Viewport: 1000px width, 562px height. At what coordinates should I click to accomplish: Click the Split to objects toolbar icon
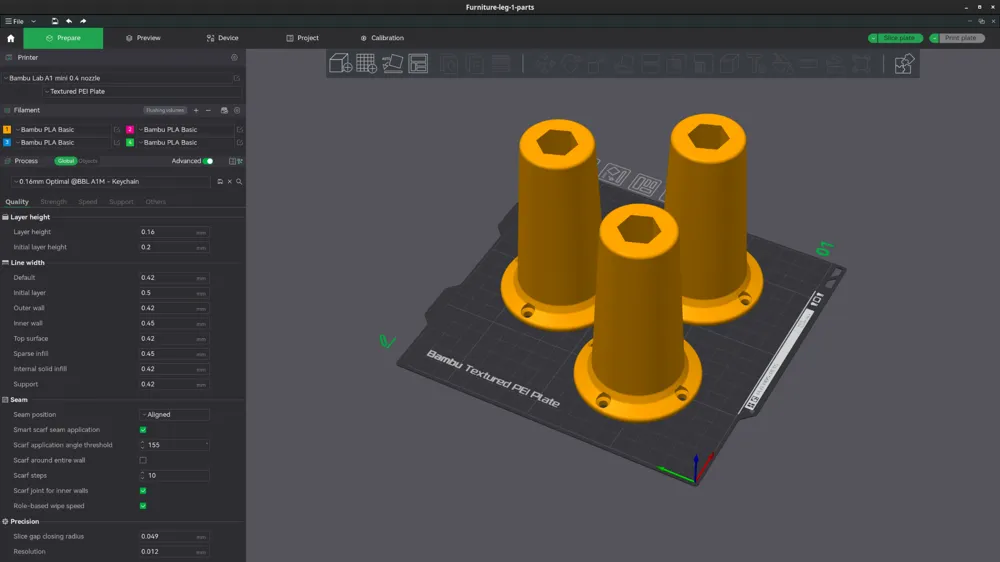(449, 64)
